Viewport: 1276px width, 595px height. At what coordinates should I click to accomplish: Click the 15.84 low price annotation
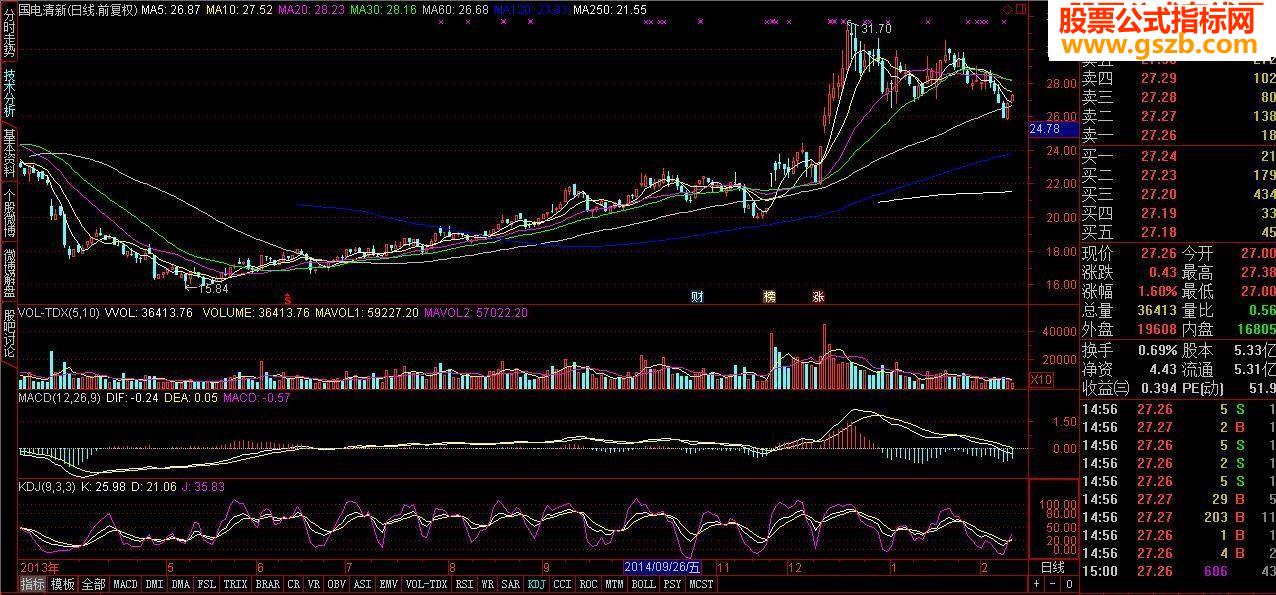coord(213,289)
